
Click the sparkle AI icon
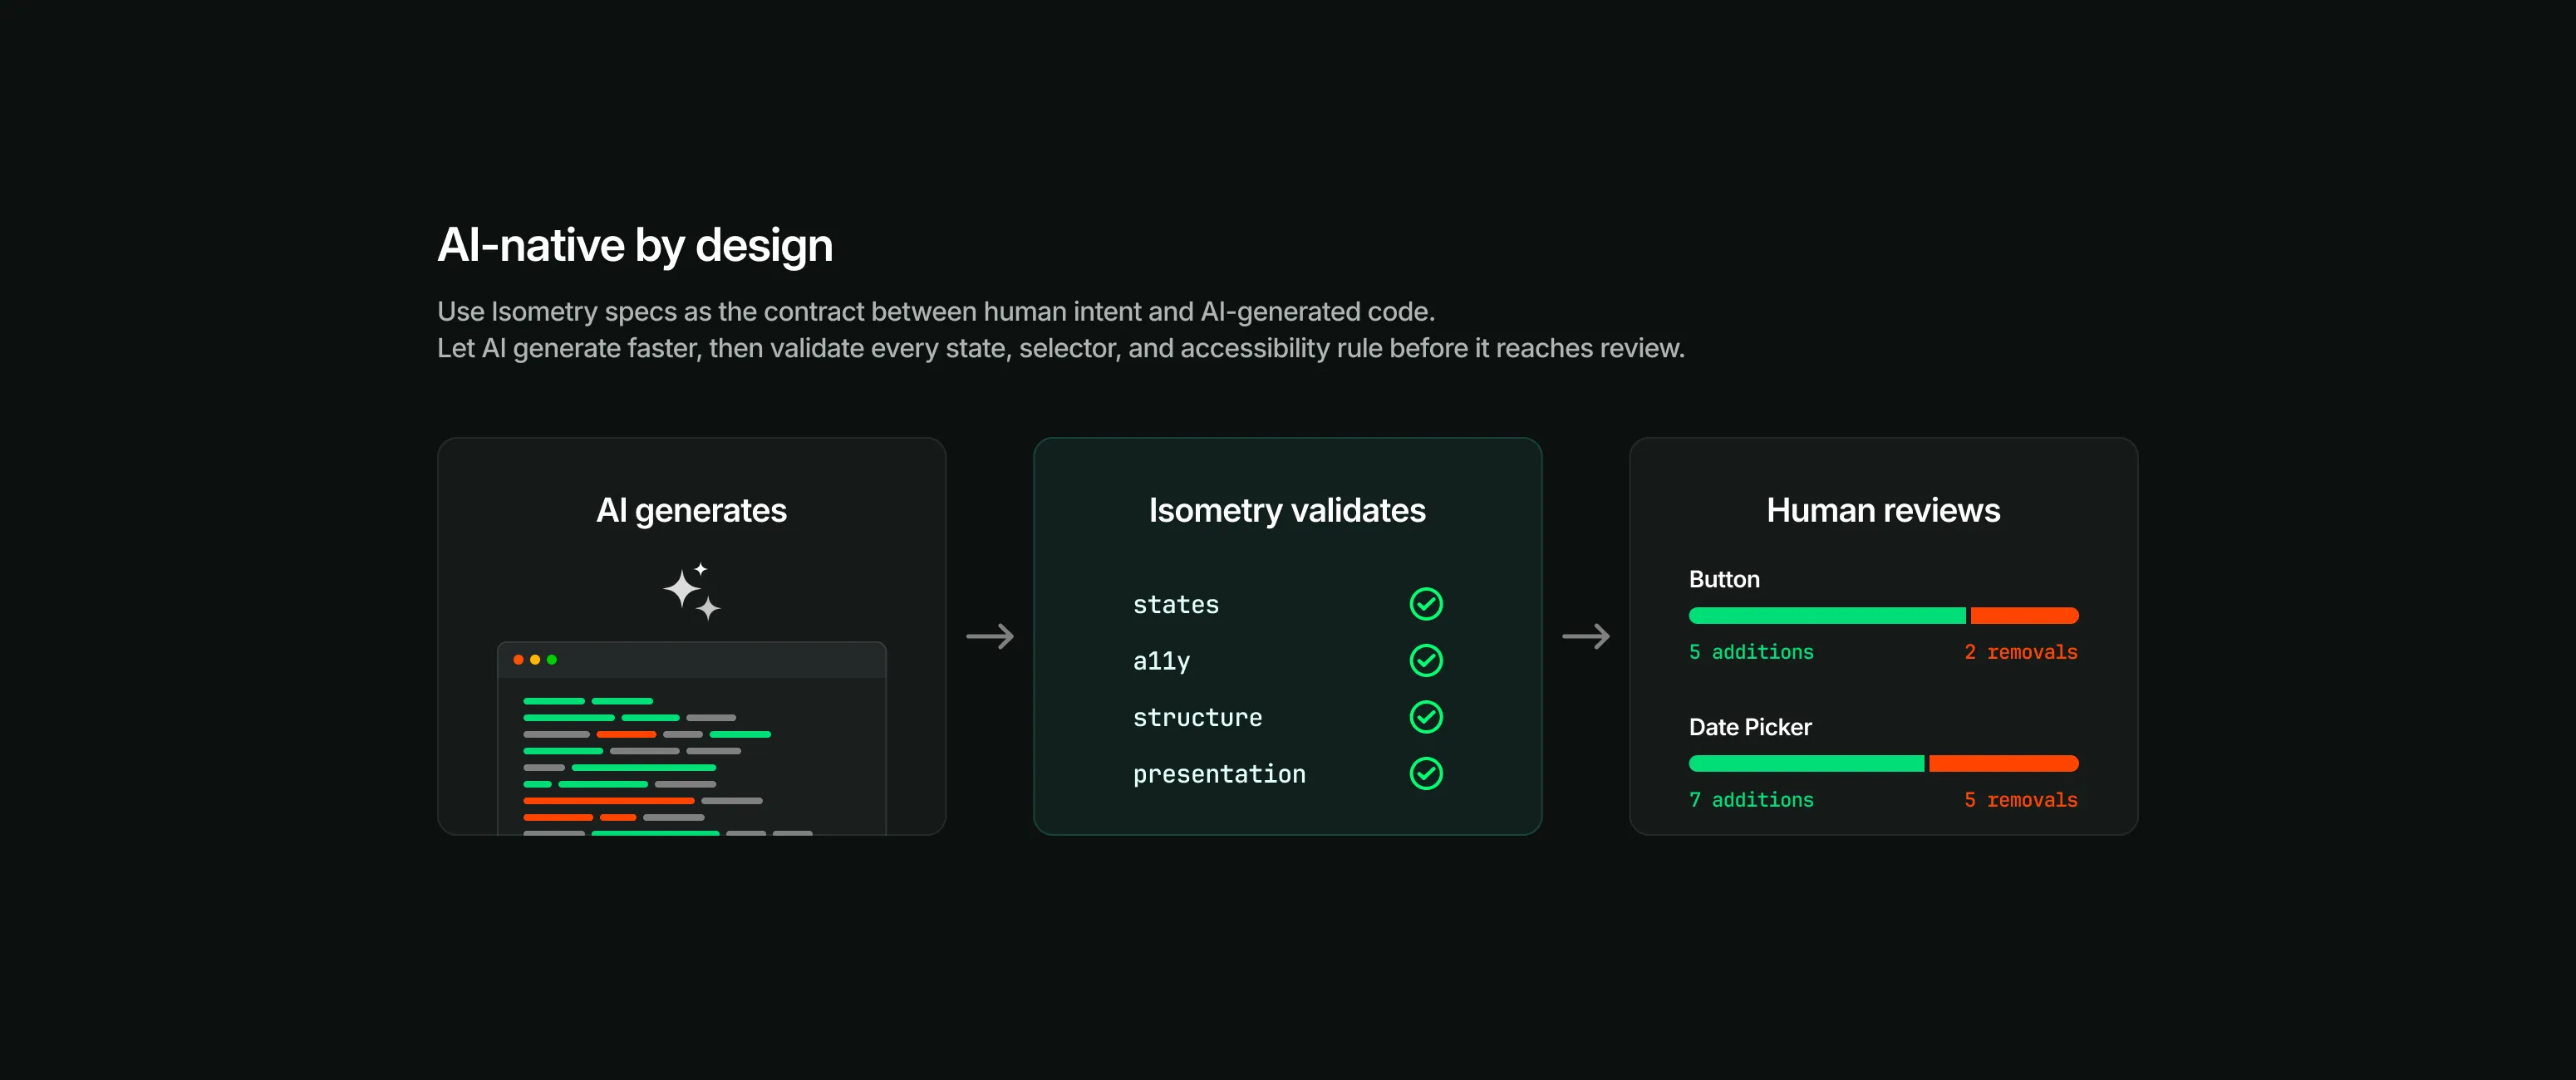pos(692,591)
